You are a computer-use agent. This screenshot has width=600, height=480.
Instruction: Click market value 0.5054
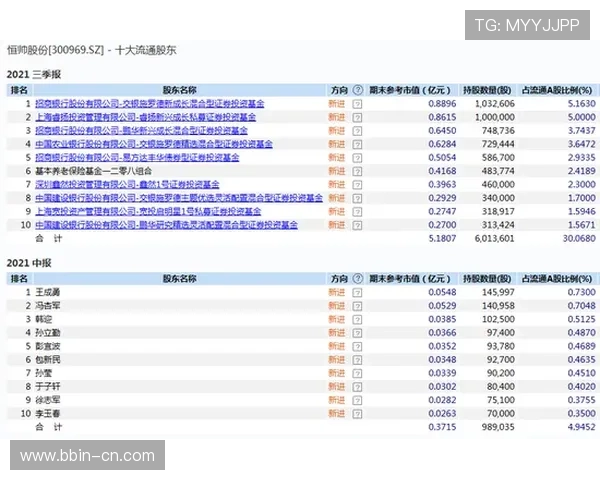[442, 157]
